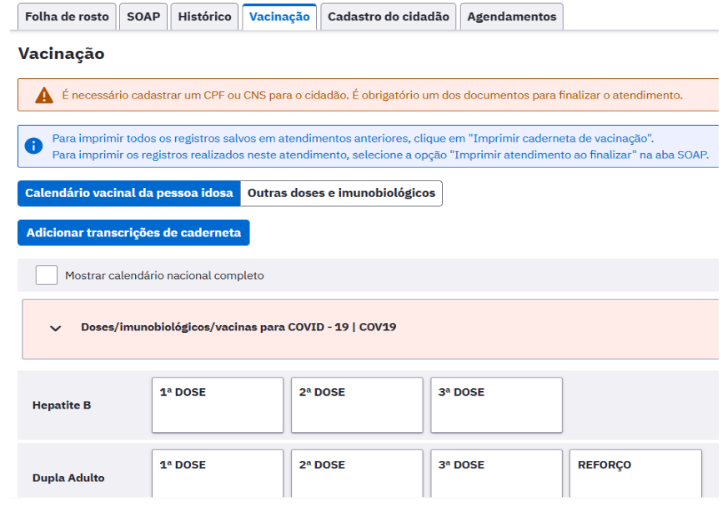Choose Dupla Adulto 2ª DOSE card
The width and height of the screenshot is (728, 508).
(357, 474)
